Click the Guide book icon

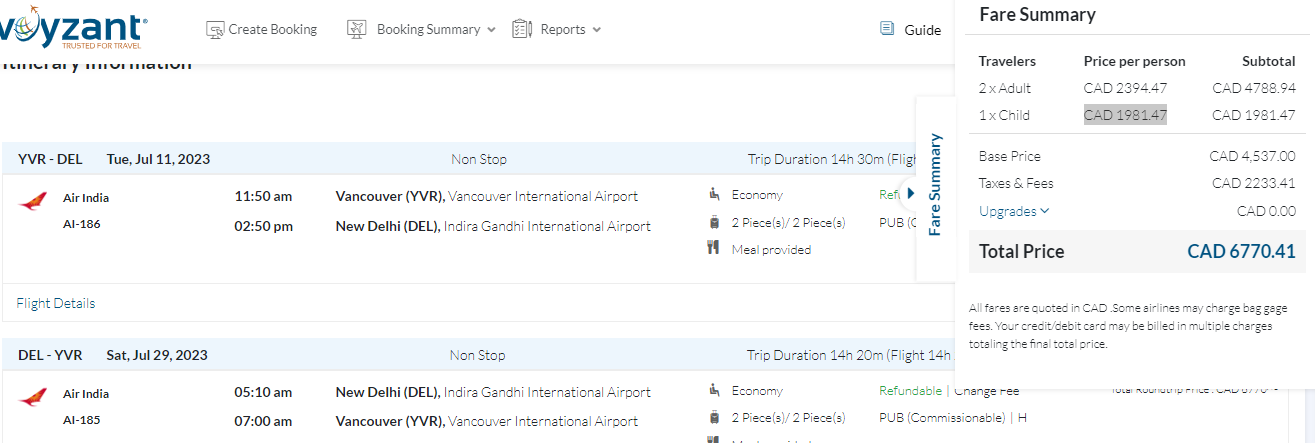point(887,29)
